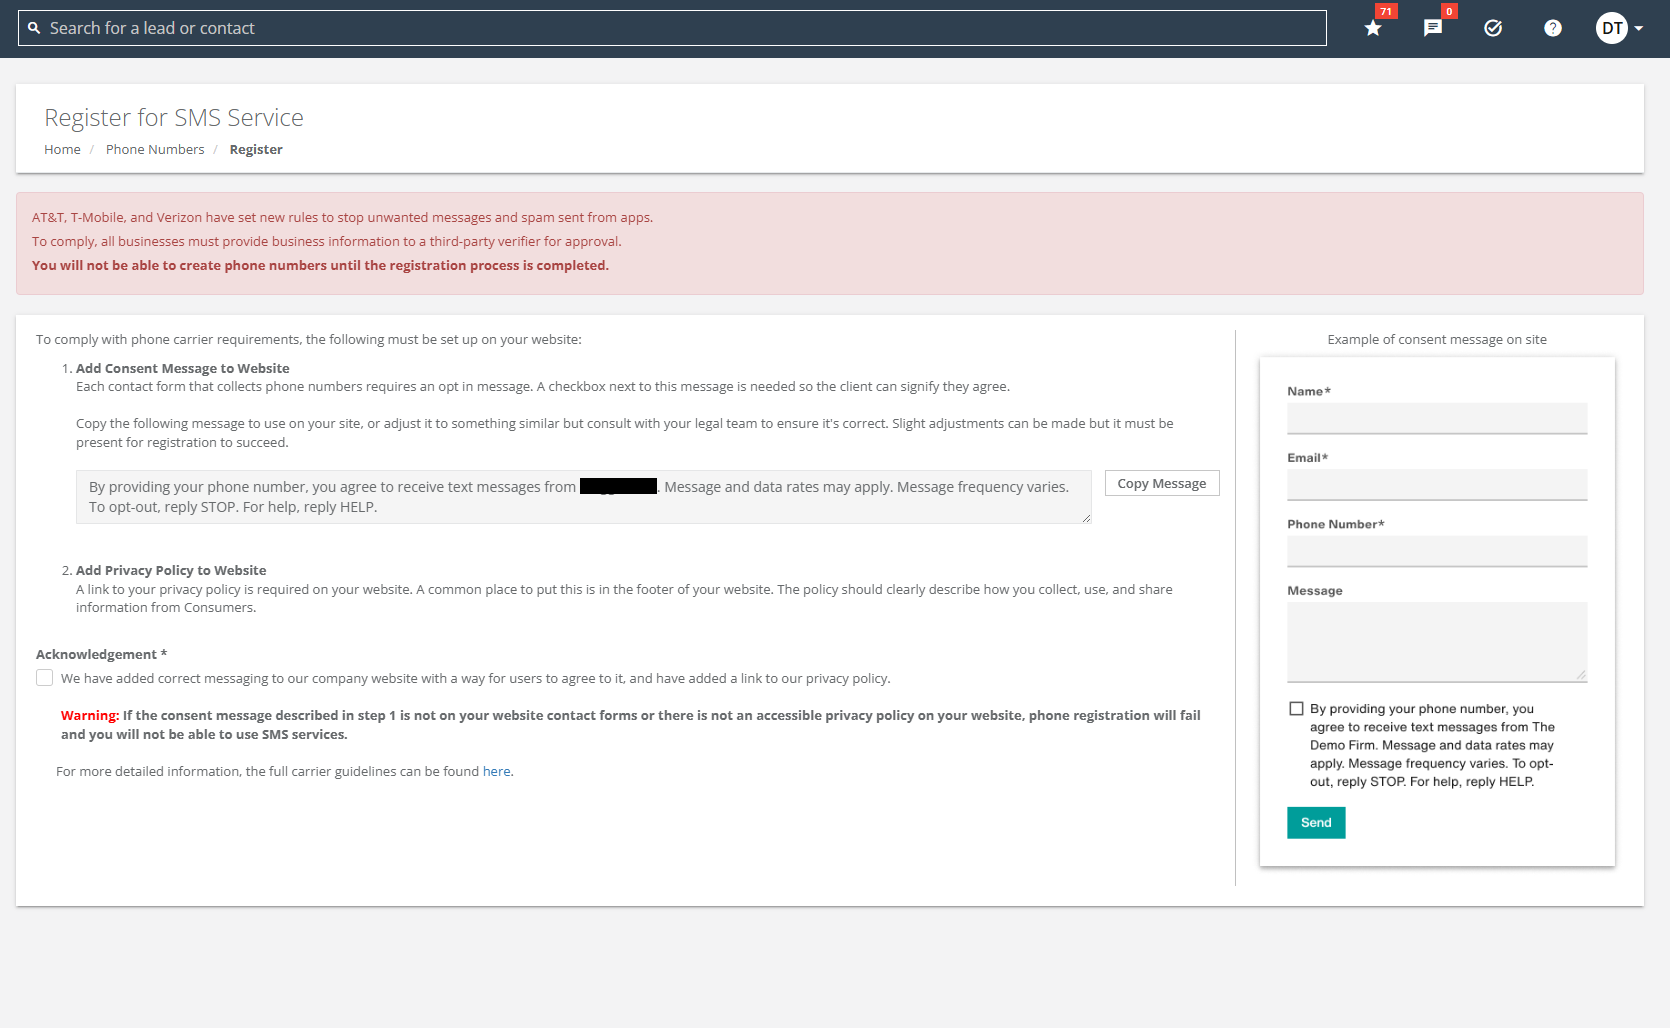Check the Acknowledgement checkbox
The image size is (1670, 1028).
point(45,678)
